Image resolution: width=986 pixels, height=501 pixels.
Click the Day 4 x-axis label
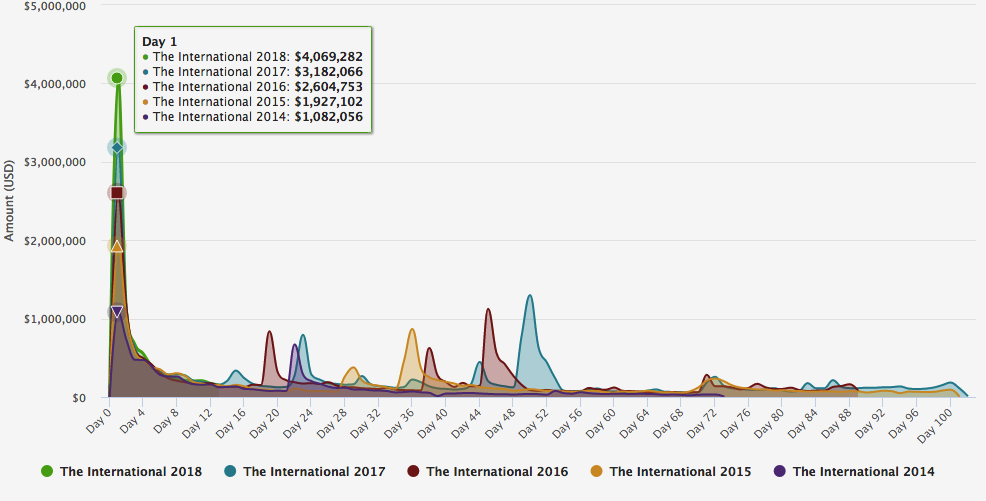pyautogui.click(x=133, y=419)
